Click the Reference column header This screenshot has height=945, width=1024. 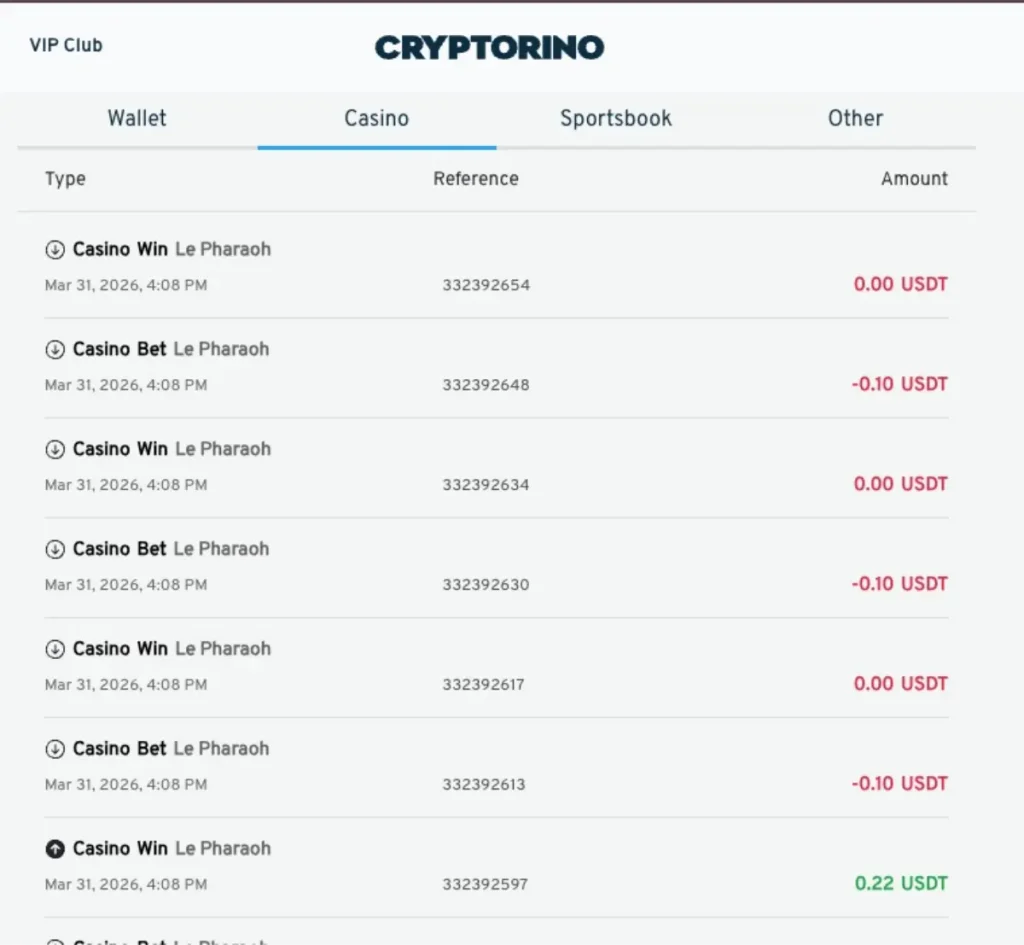(x=475, y=179)
